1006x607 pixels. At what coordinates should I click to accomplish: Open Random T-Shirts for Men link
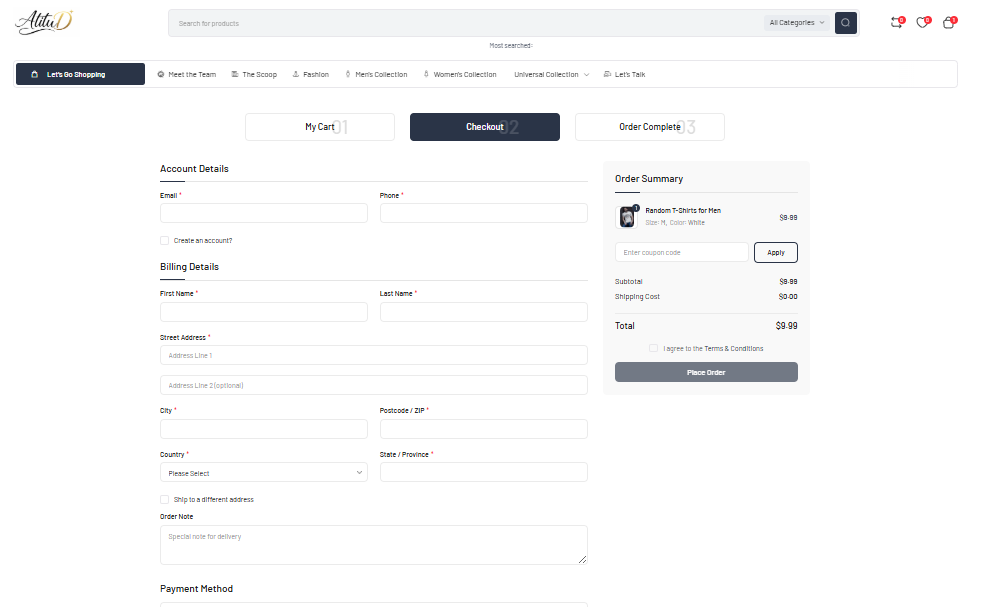point(683,210)
